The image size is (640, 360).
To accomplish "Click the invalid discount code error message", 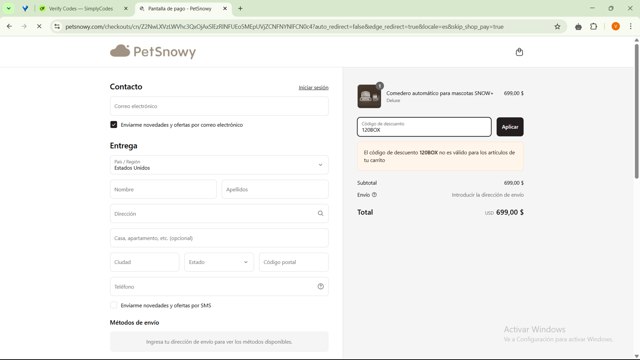I will pyautogui.click(x=440, y=156).
